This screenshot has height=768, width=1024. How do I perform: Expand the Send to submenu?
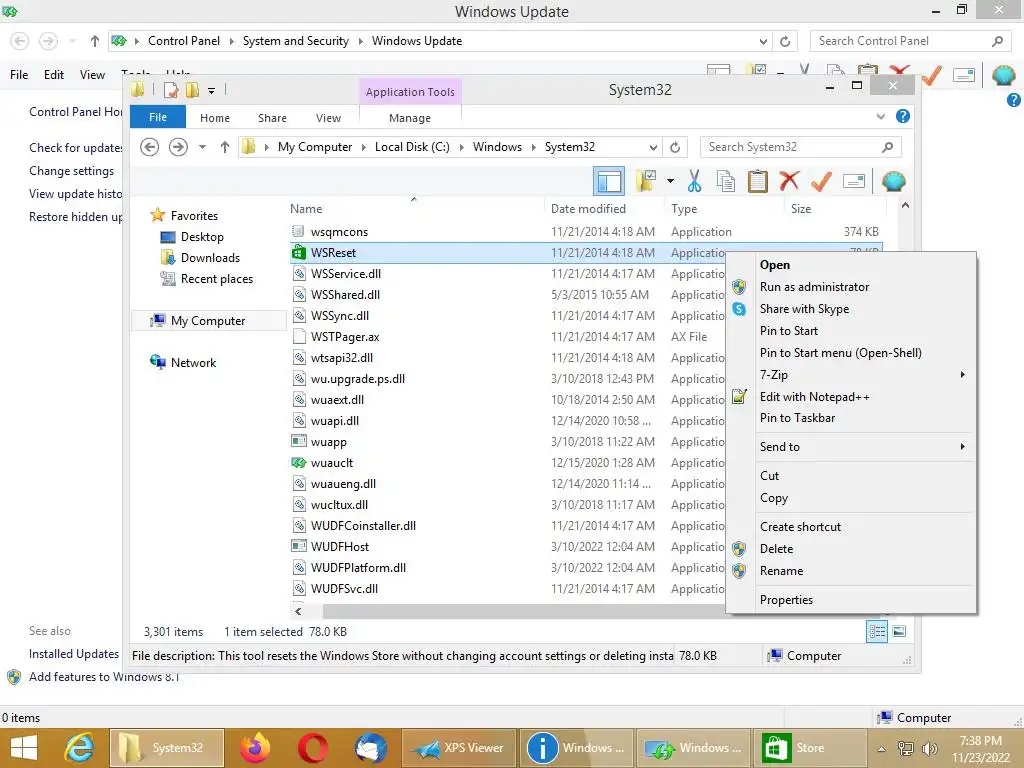pyautogui.click(x=852, y=447)
